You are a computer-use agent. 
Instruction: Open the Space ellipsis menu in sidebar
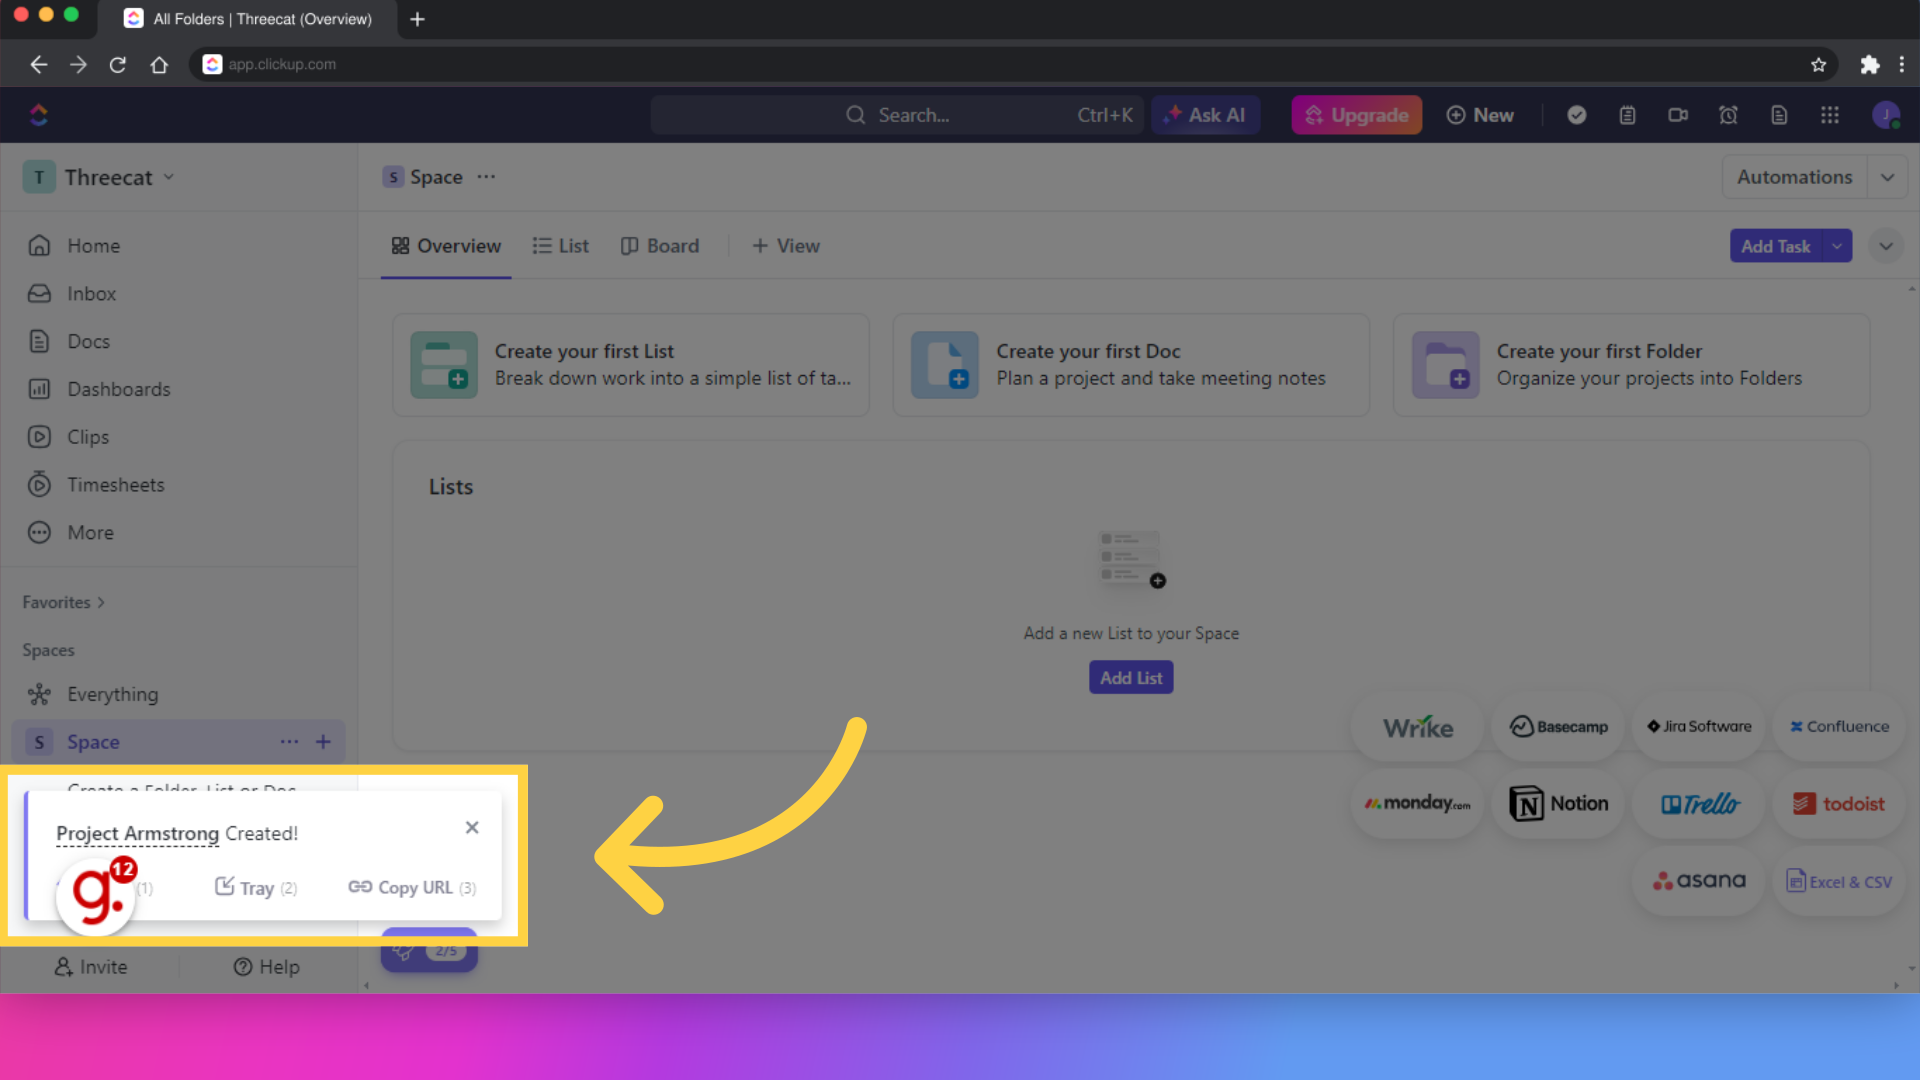289,742
